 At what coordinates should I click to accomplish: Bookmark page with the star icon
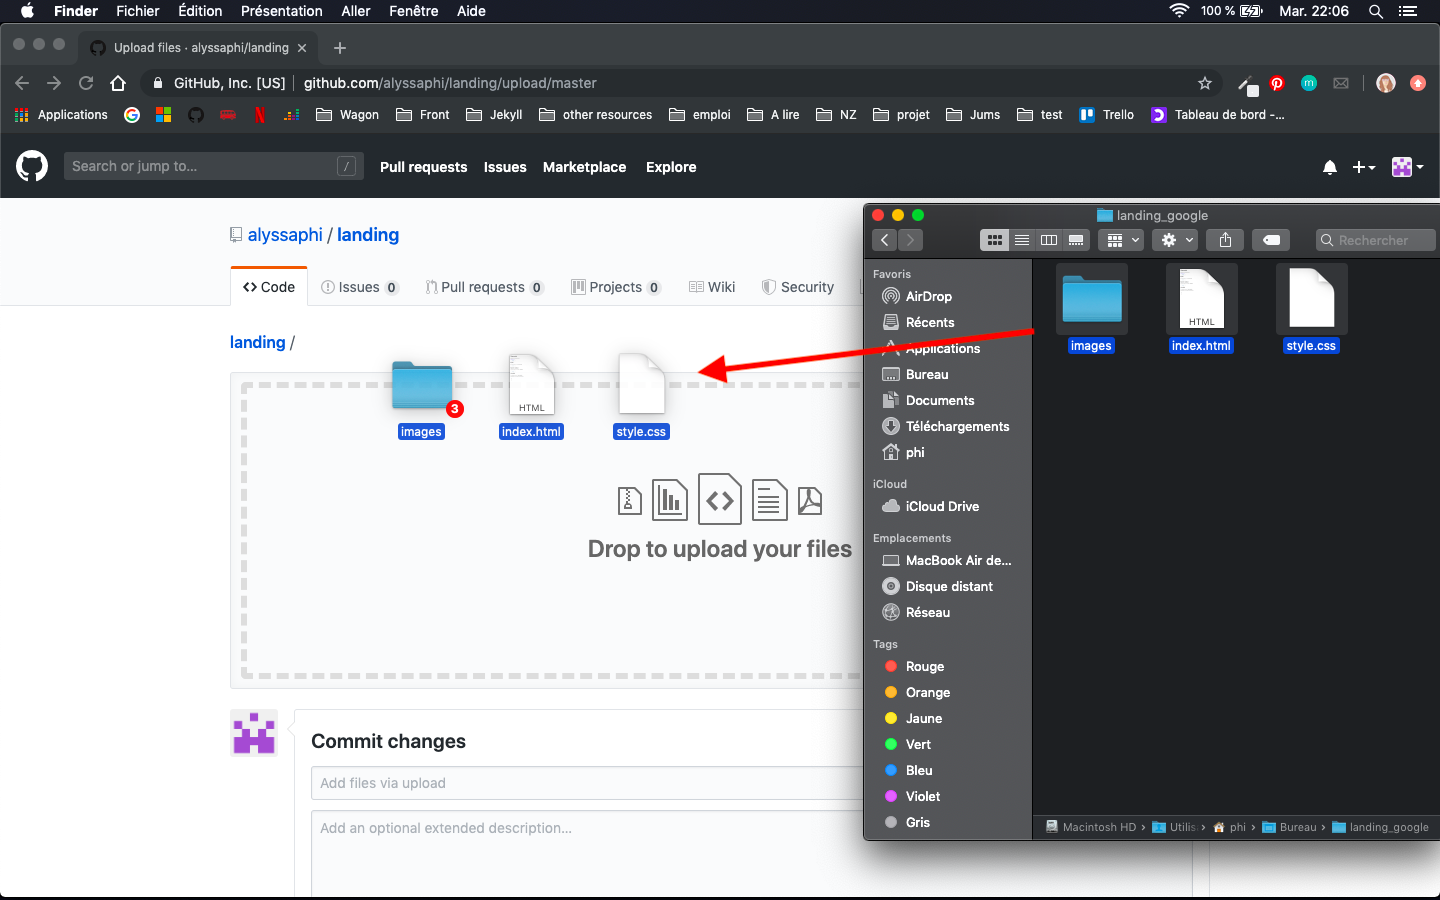[1205, 83]
